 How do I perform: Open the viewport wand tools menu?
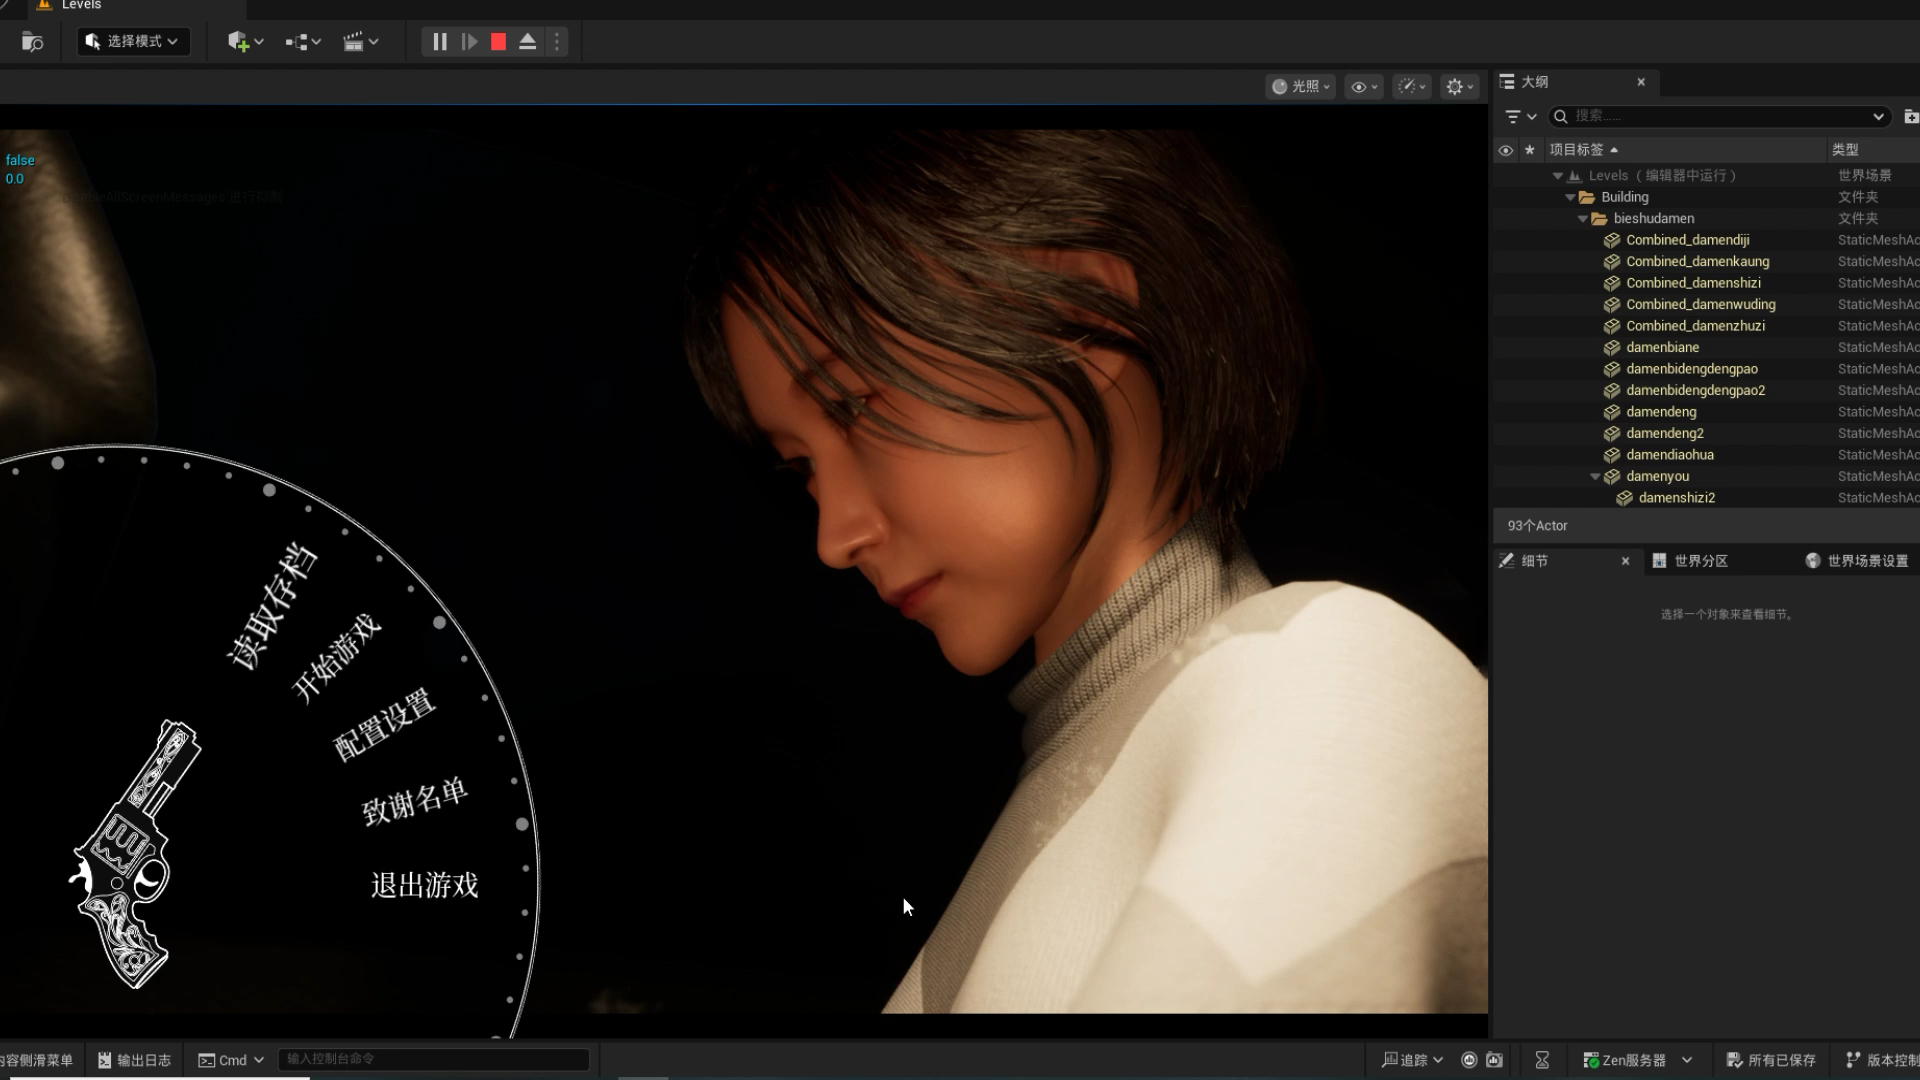click(x=1411, y=87)
